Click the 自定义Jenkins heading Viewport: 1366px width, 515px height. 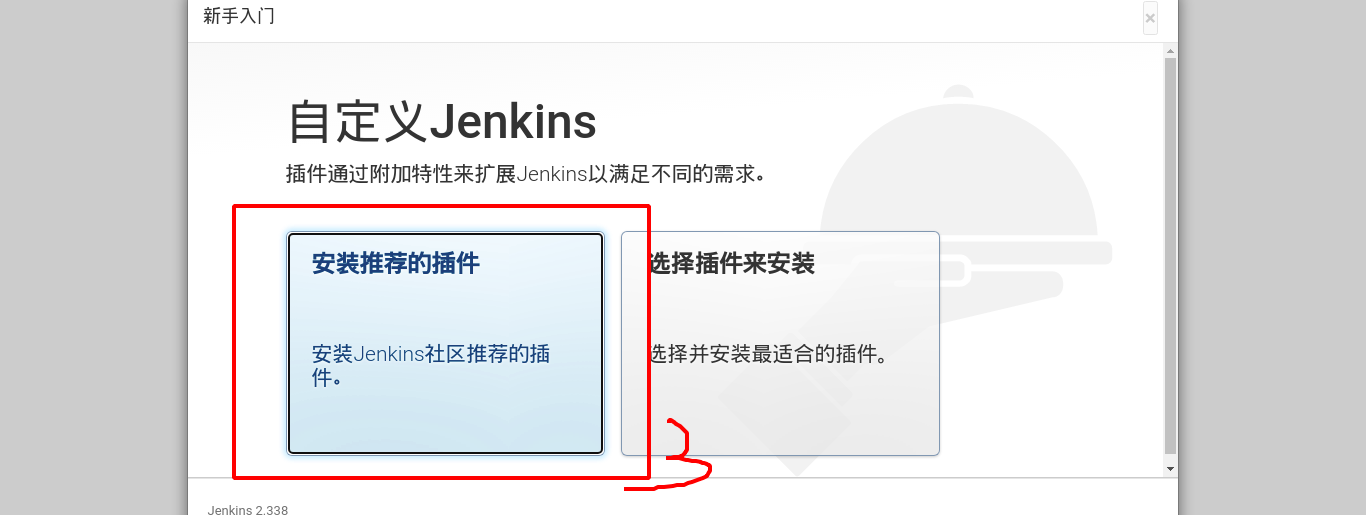442,122
